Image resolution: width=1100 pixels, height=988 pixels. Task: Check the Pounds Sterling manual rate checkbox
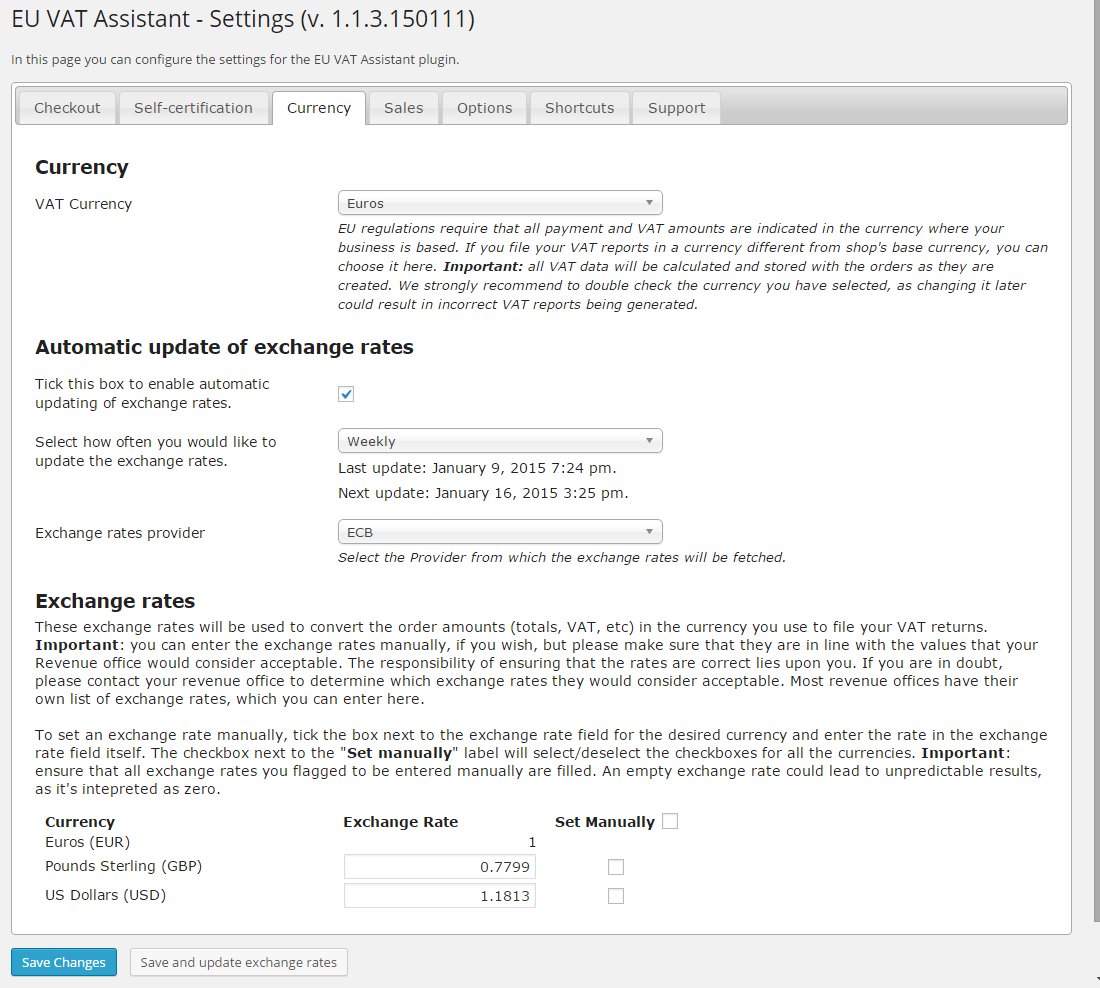616,867
